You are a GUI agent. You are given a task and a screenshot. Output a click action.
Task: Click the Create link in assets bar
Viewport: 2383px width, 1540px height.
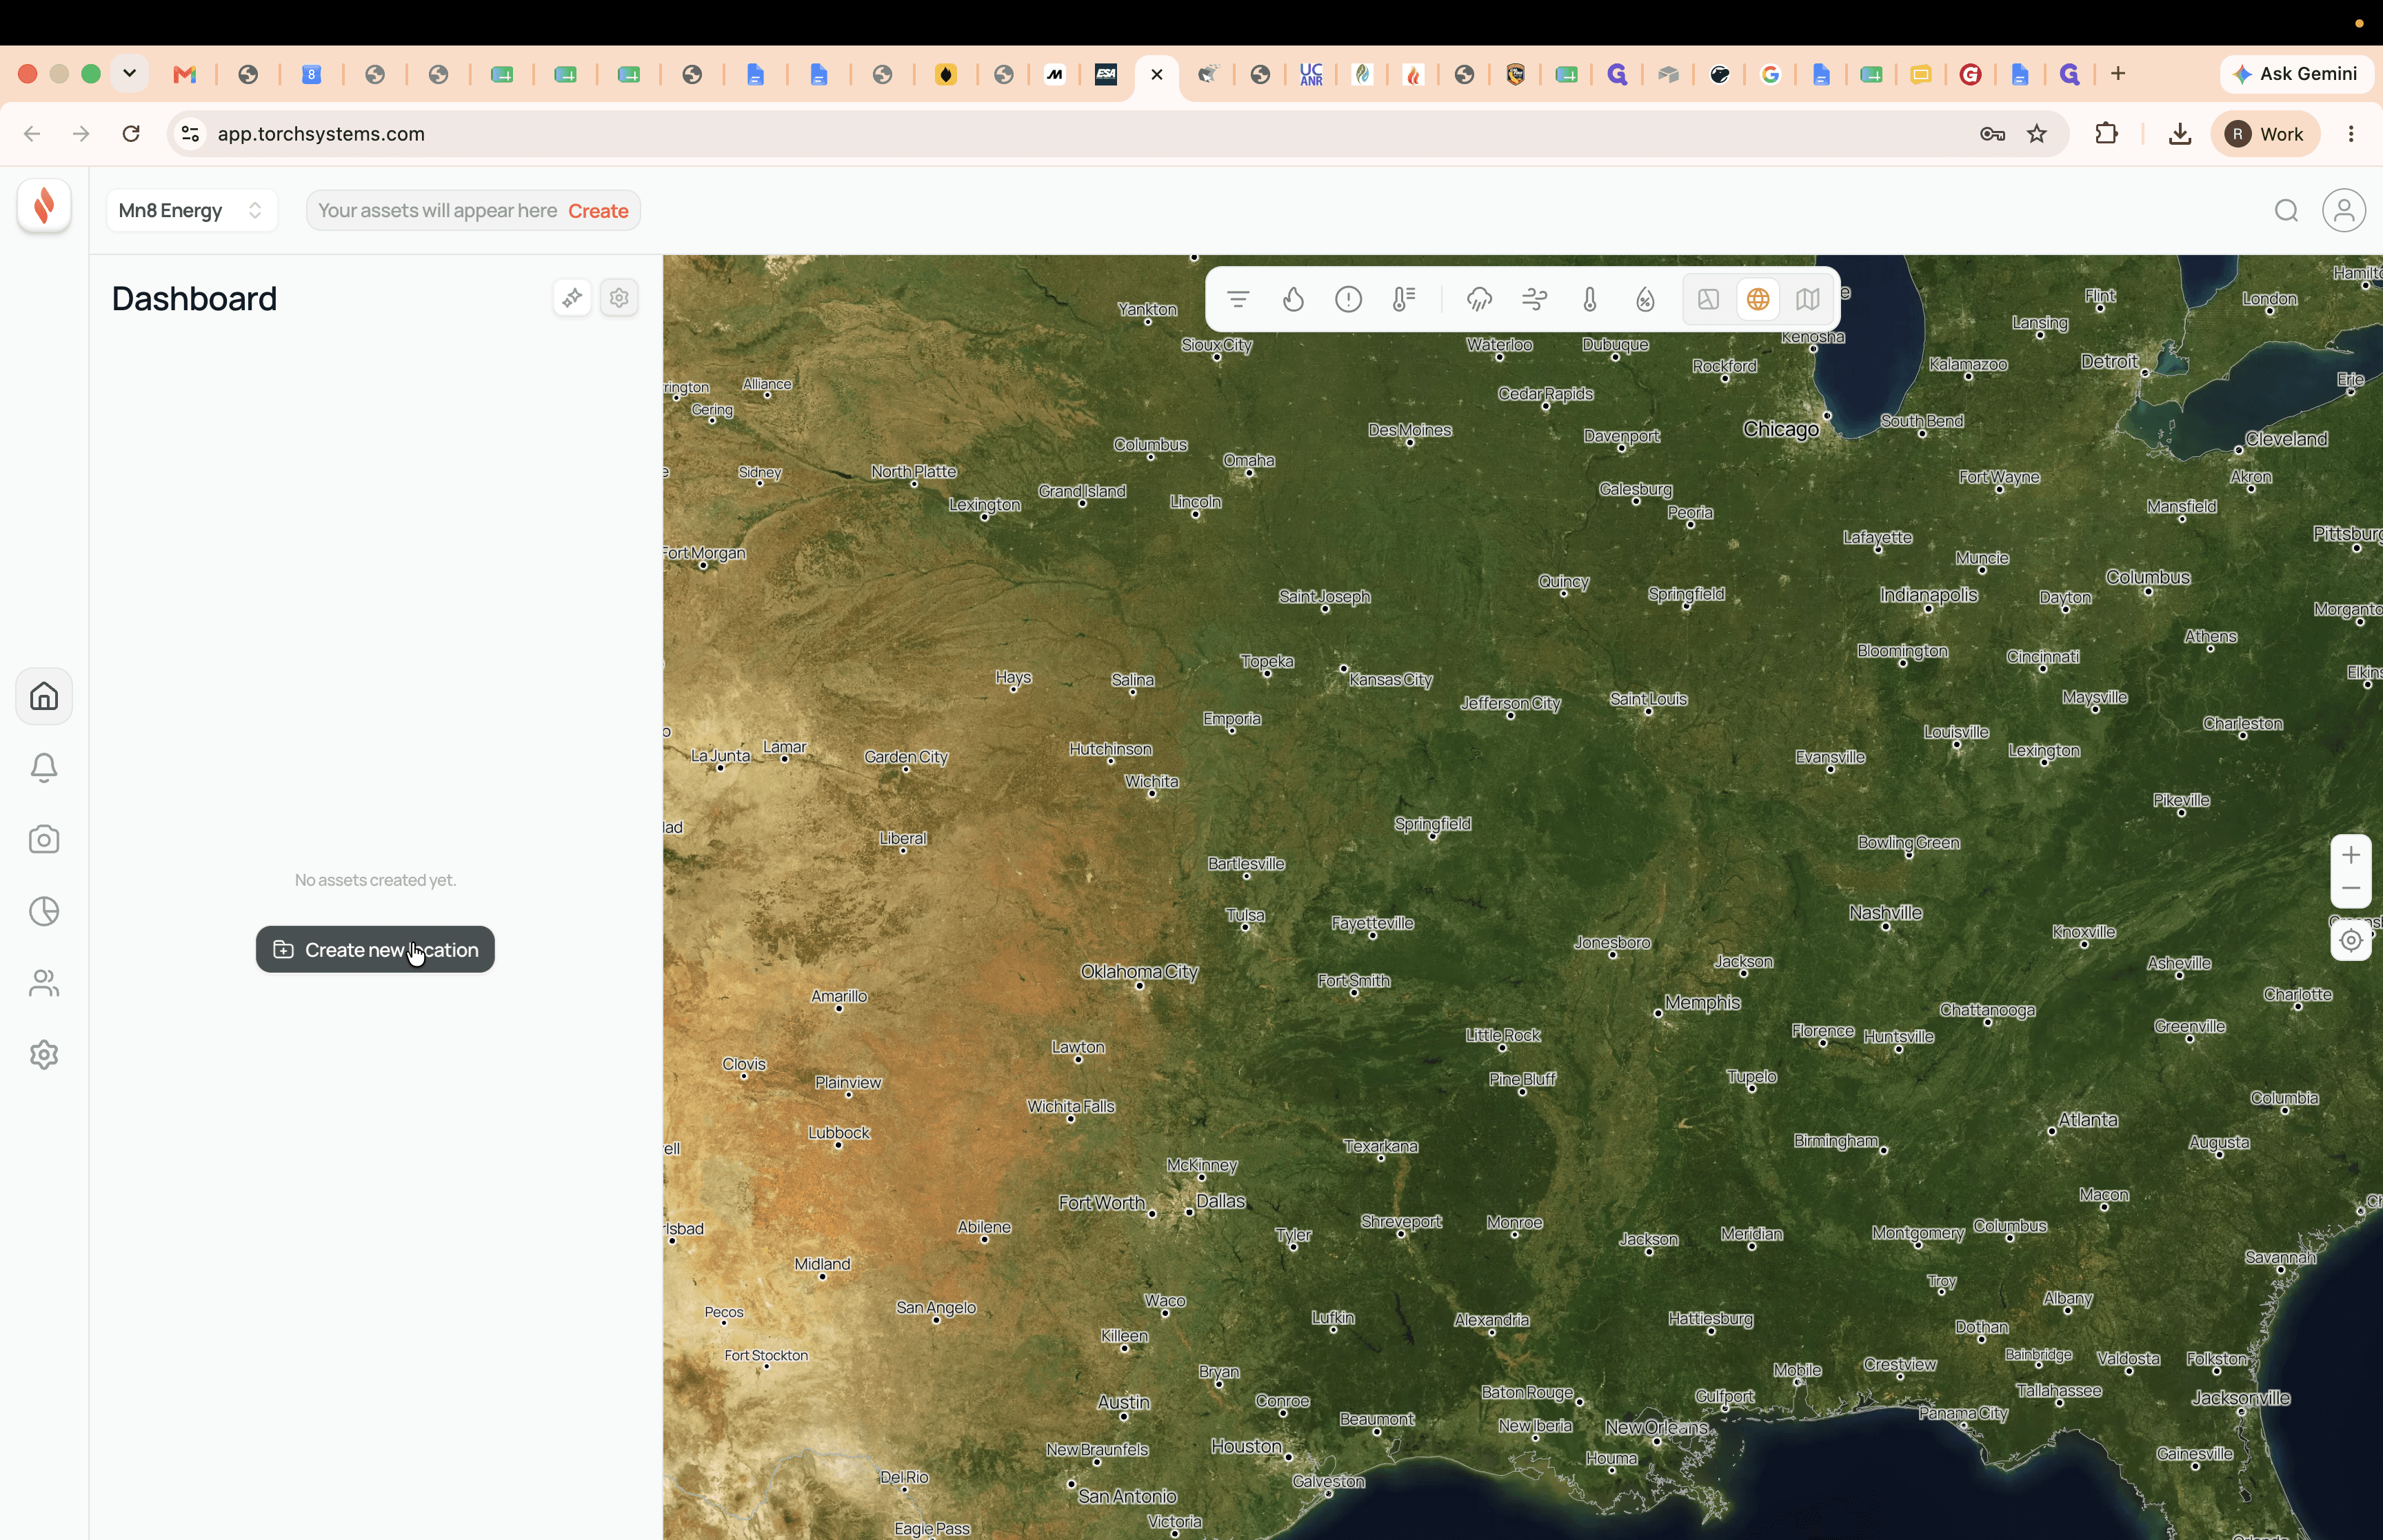(598, 211)
